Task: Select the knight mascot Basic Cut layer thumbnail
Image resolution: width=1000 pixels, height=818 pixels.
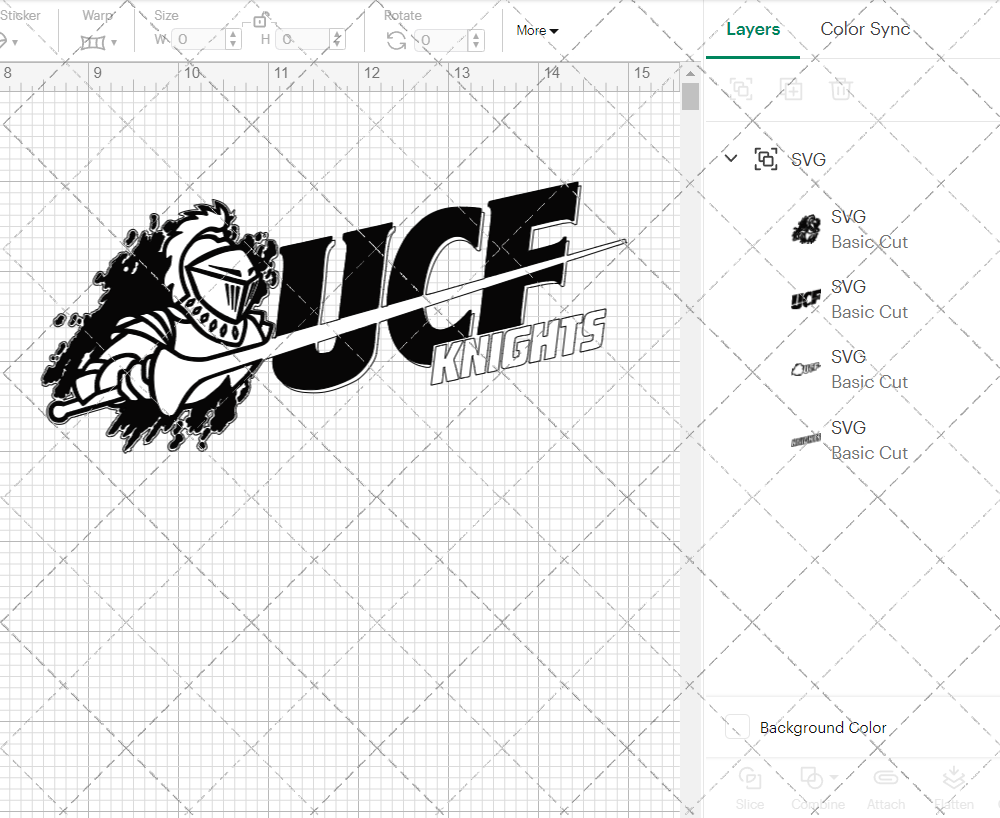Action: pos(806,229)
